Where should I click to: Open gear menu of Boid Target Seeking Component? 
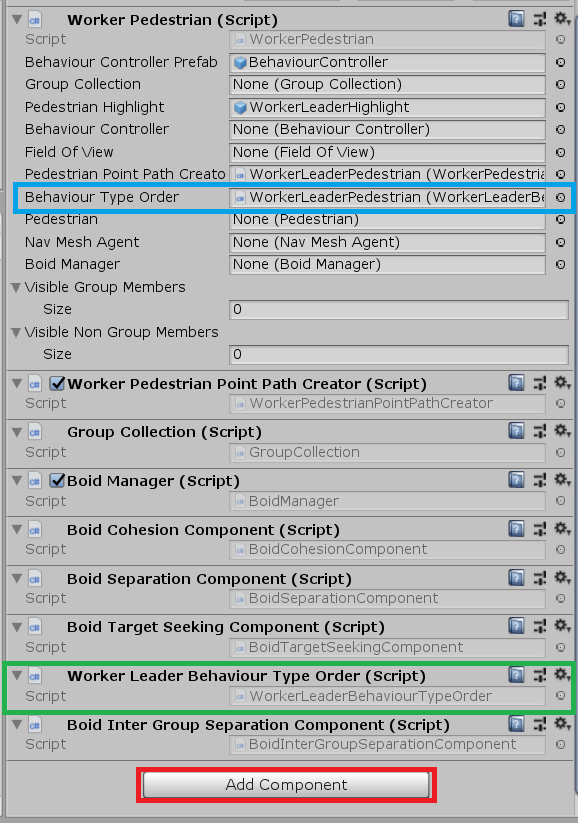pyautogui.click(x=562, y=626)
